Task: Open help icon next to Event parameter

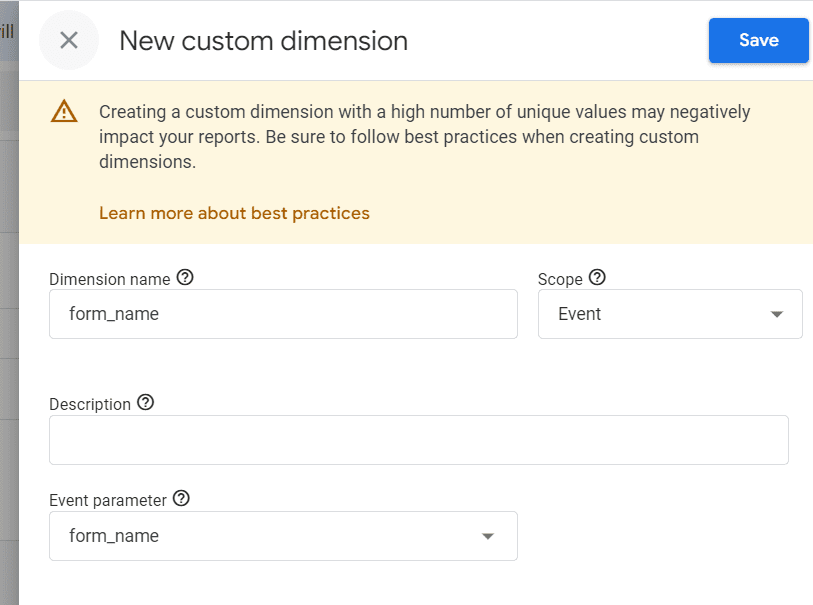Action: pos(181,498)
